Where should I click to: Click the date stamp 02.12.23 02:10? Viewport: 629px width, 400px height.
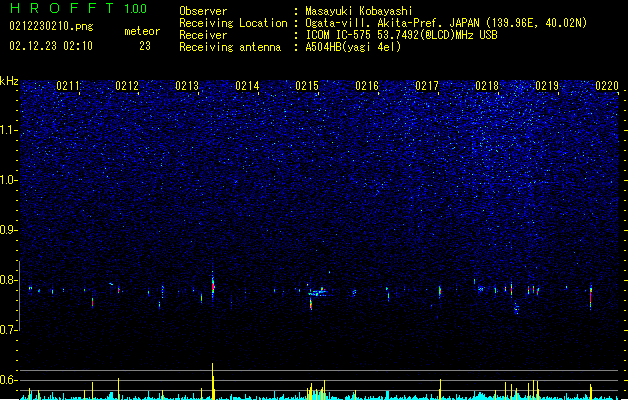(x=51, y=46)
